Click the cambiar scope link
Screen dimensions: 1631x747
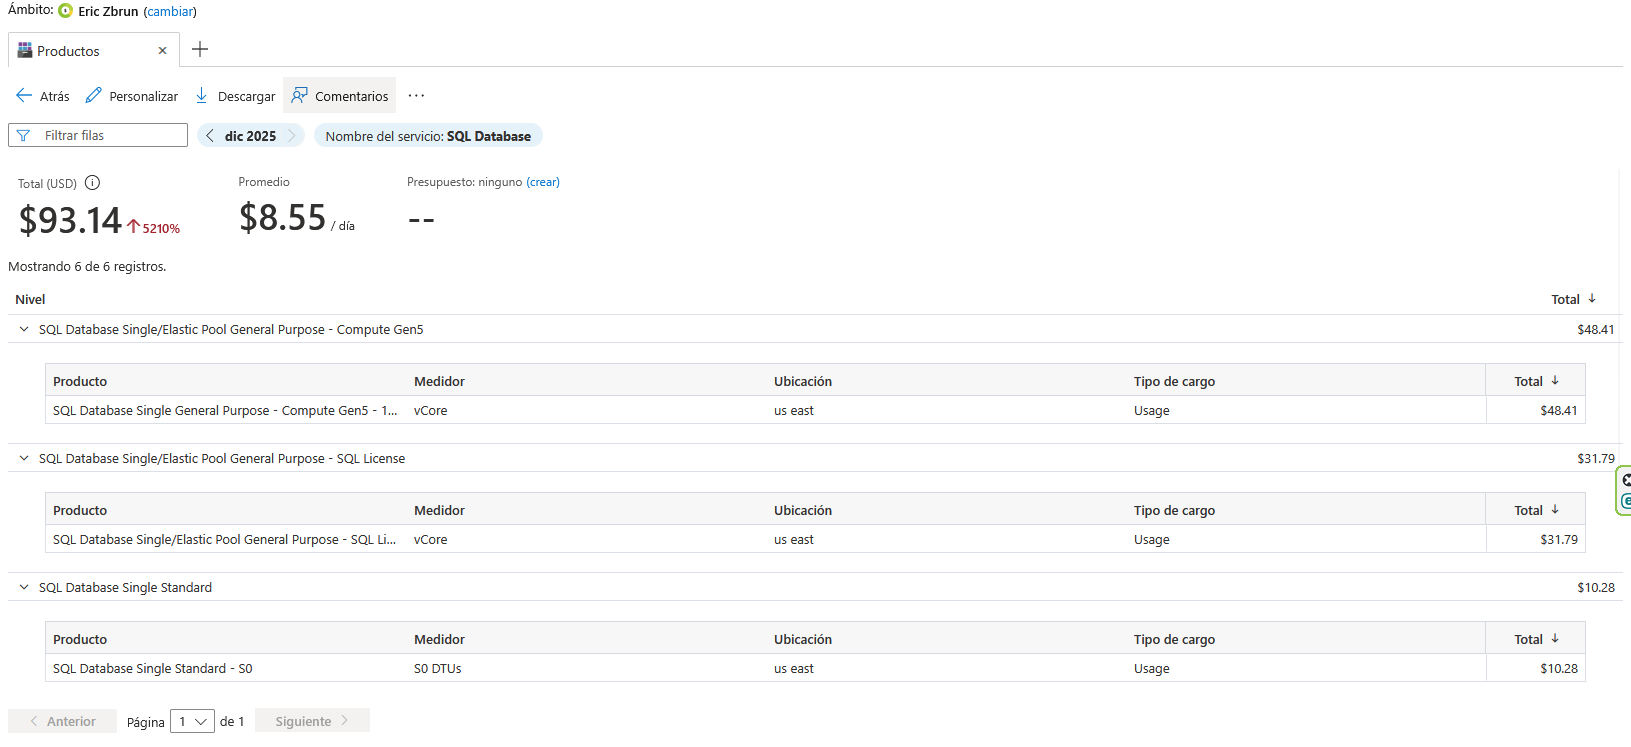(170, 12)
